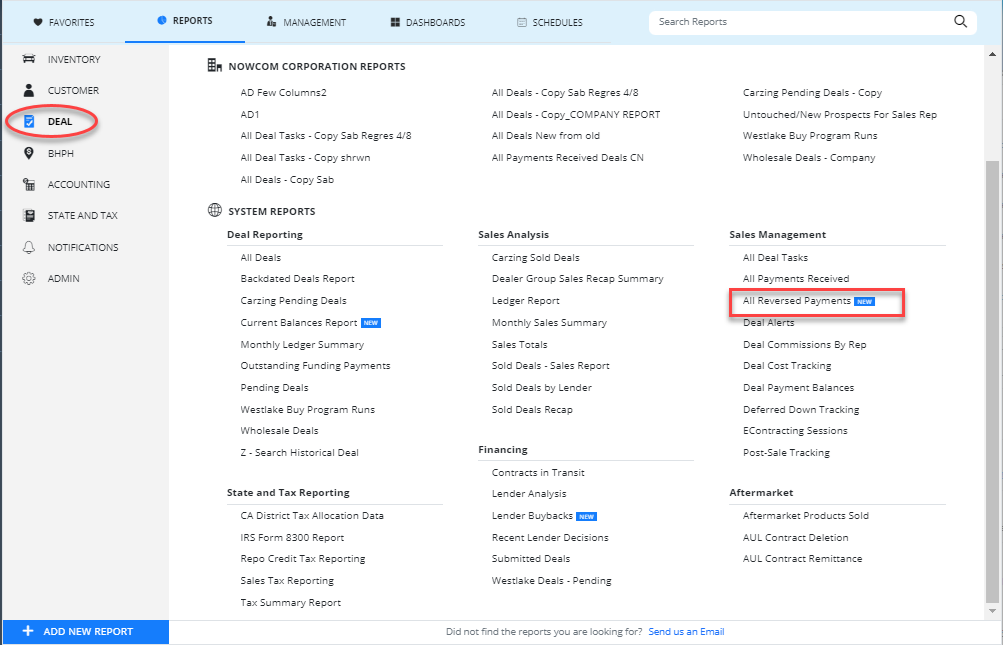Click the Schedules calendar icon
1003x645 pixels.
point(522,22)
